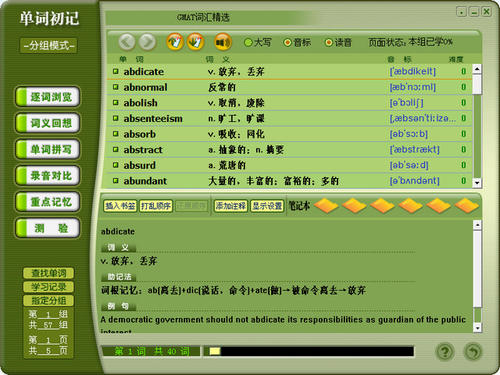This screenshot has width=500, height=375.
Task: Play pronunciation with the speaker icon
Action: point(223,42)
